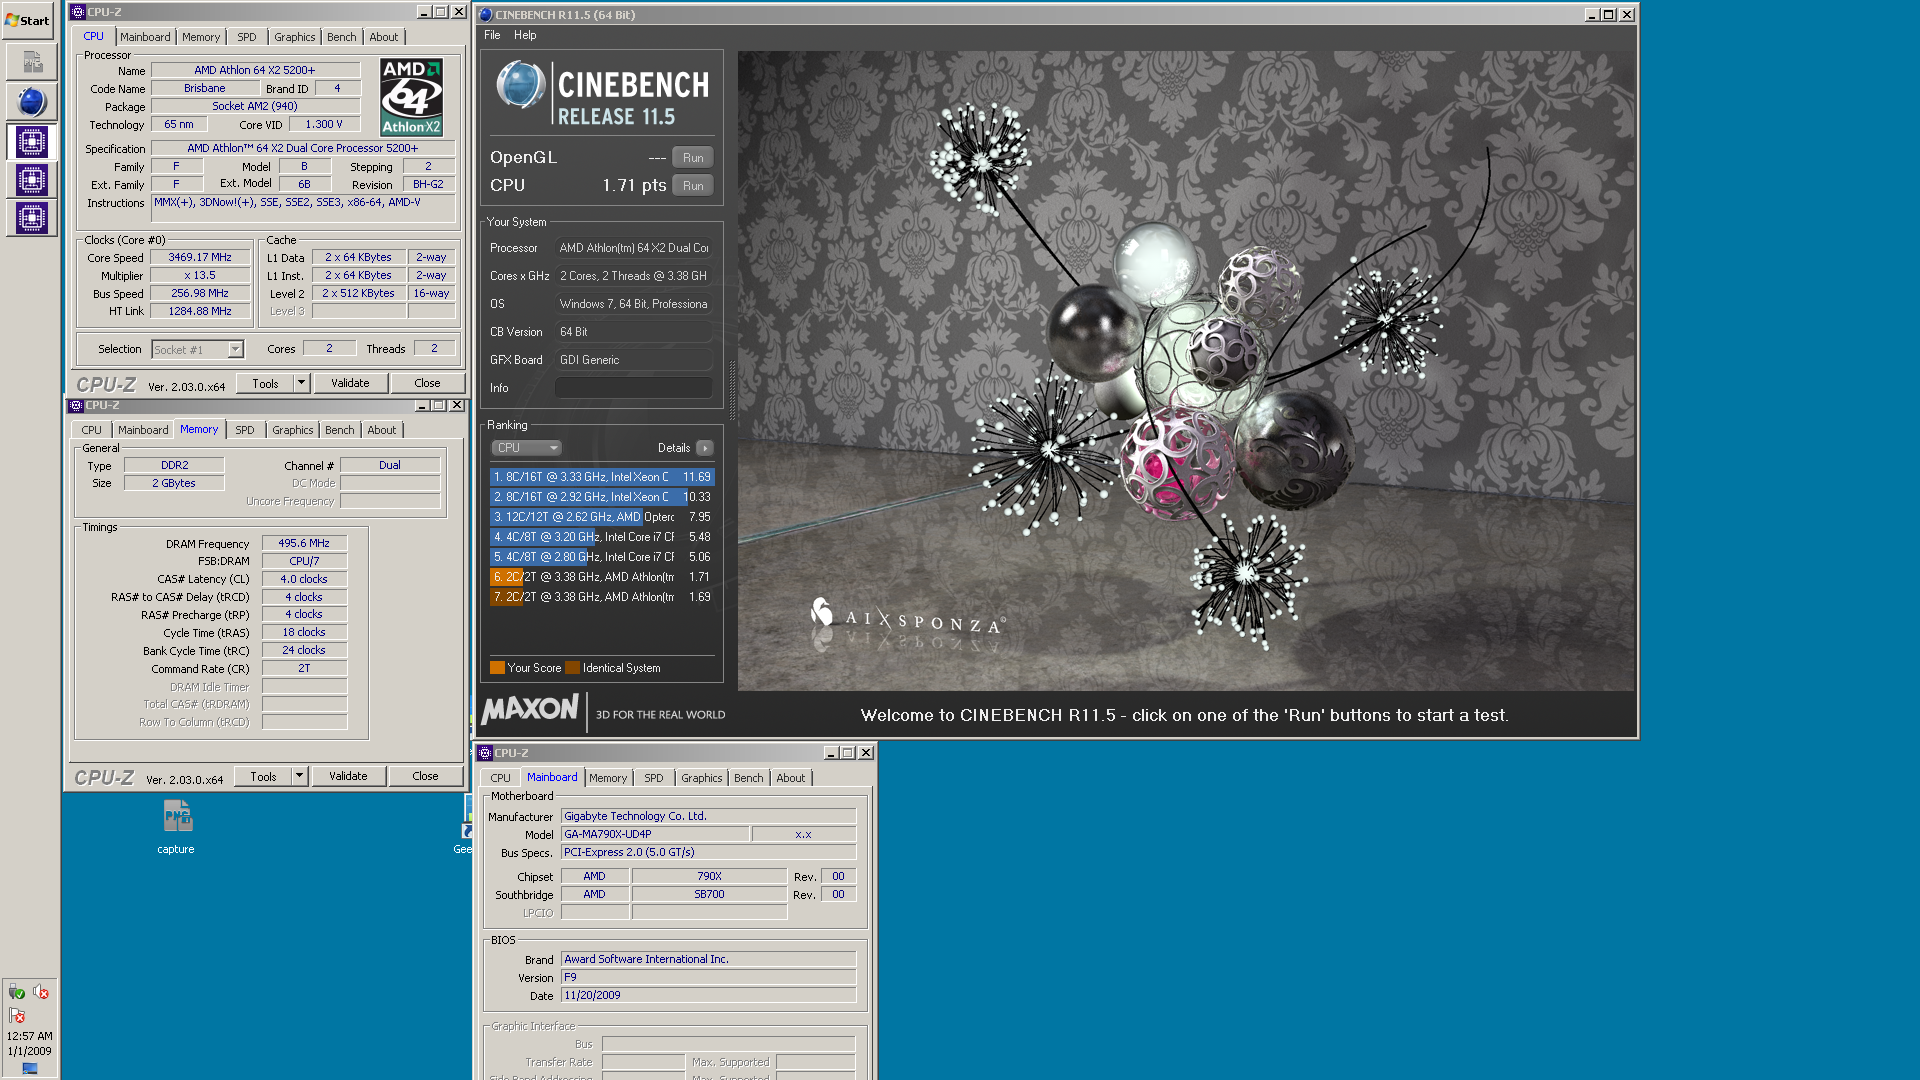
Task: Click the DRAM Frequency value 495.6 MHz
Action: click(304, 543)
